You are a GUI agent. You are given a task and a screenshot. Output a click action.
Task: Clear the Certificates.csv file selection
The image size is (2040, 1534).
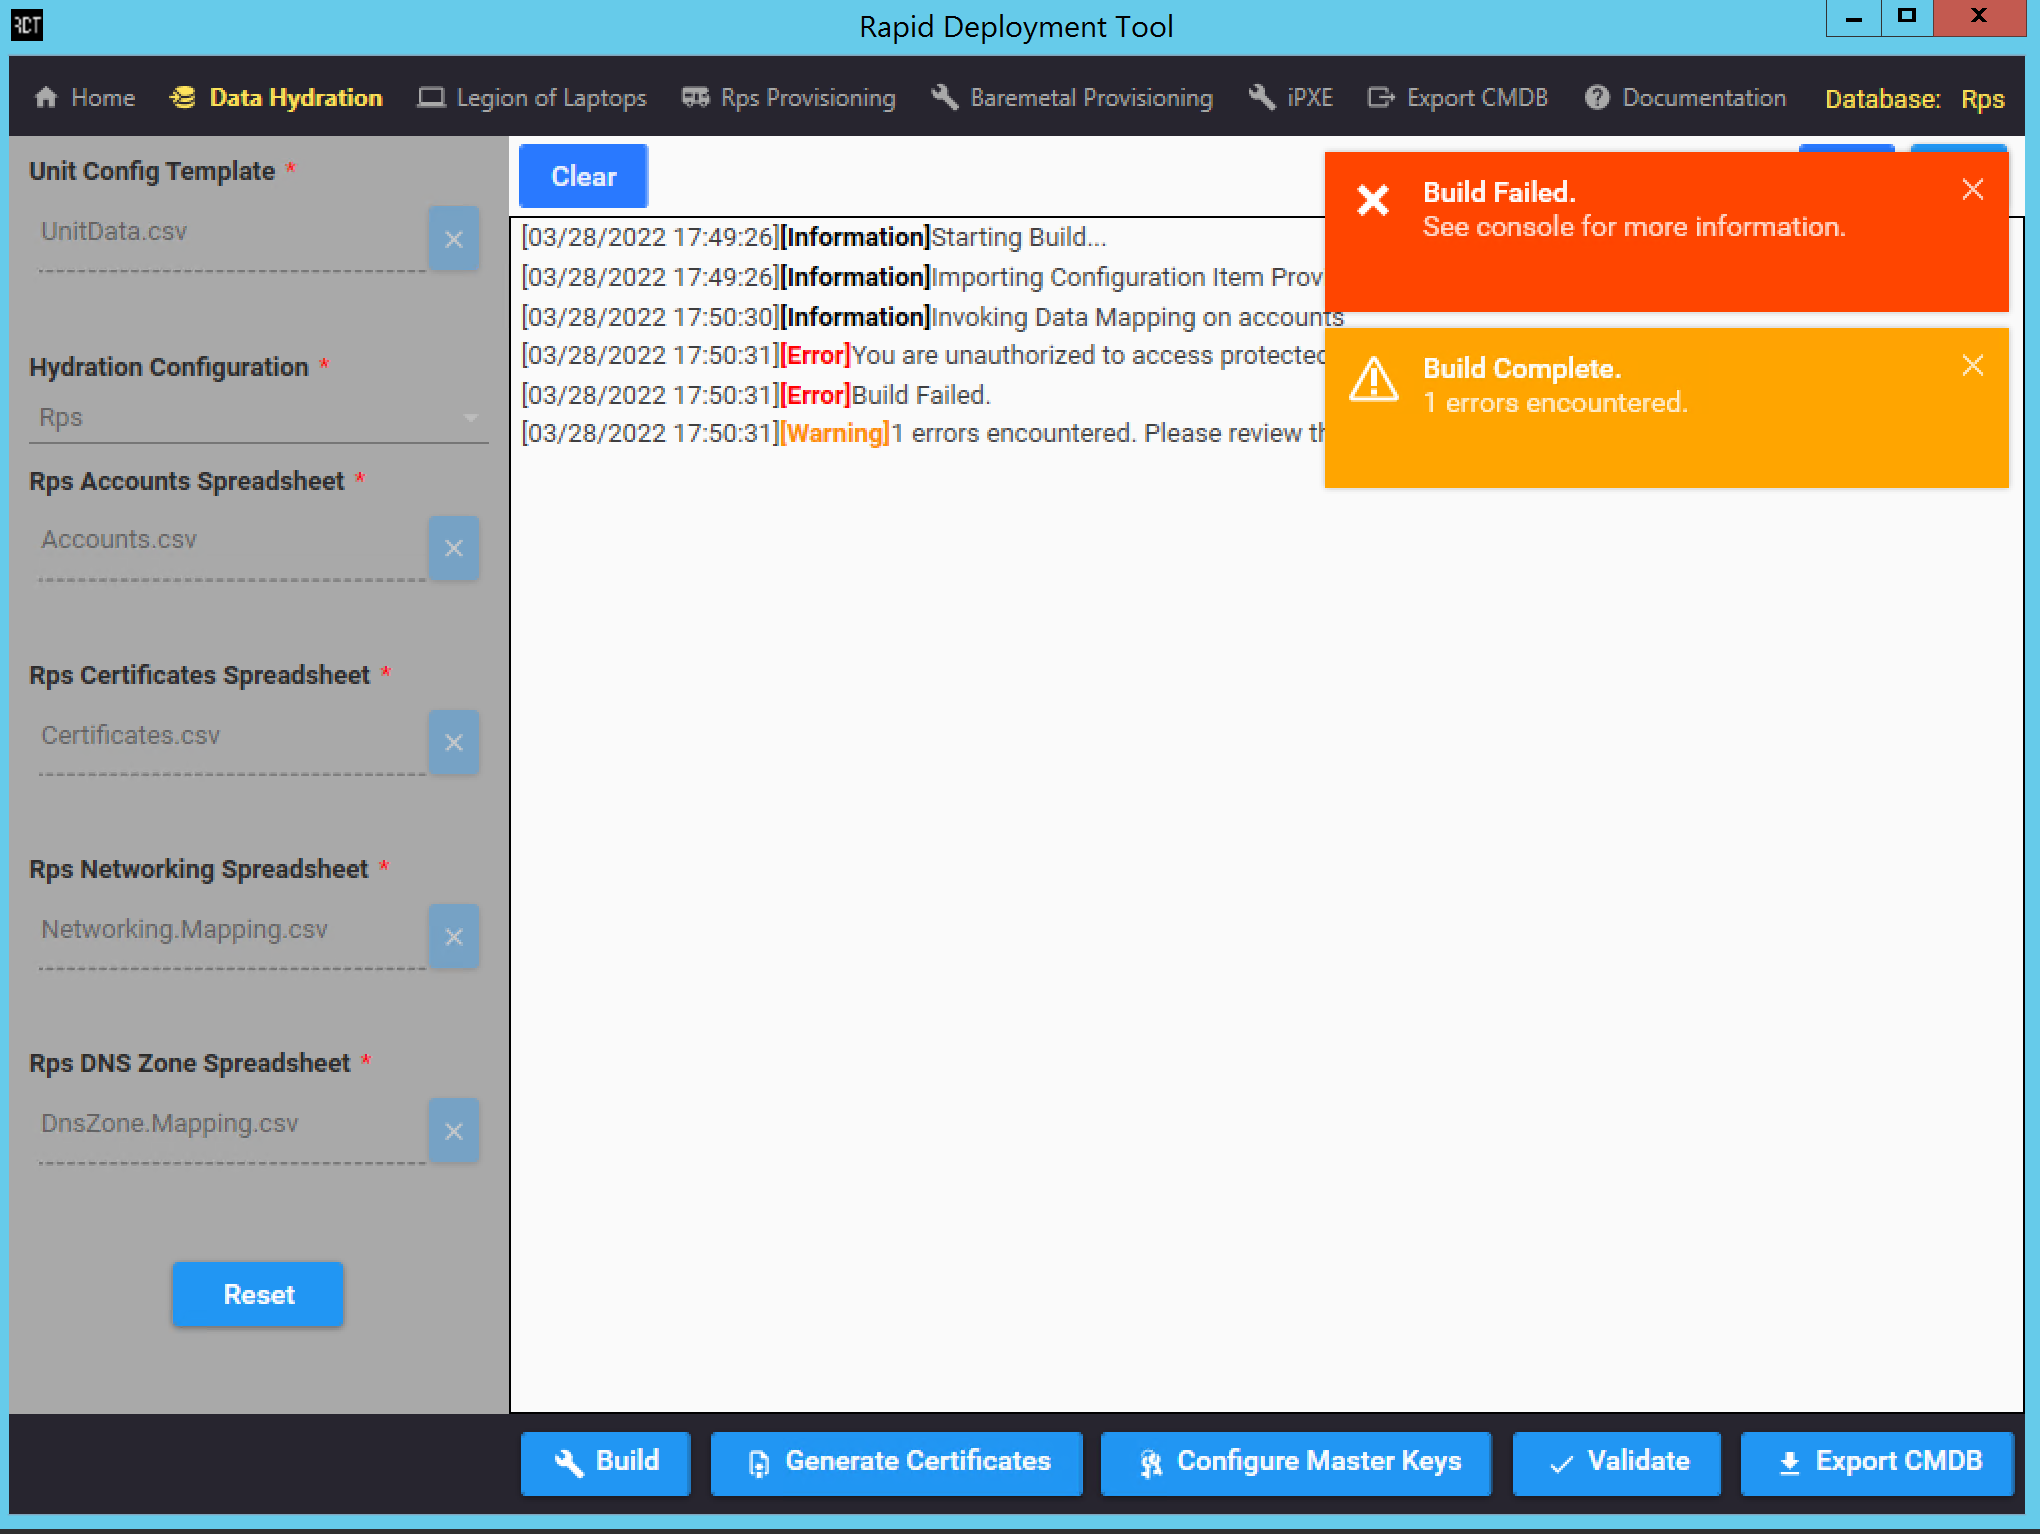[x=458, y=741]
